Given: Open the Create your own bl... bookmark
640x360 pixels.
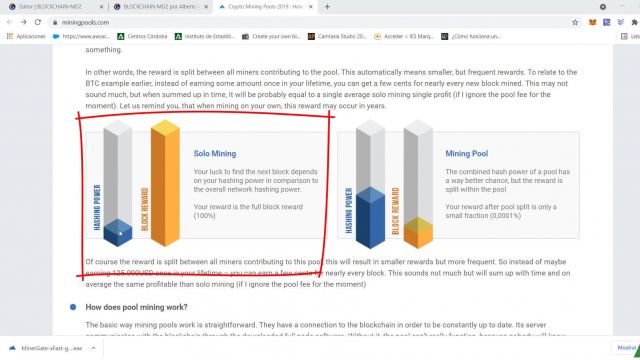Looking at the screenshot, I should pyautogui.click(x=271, y=36).
